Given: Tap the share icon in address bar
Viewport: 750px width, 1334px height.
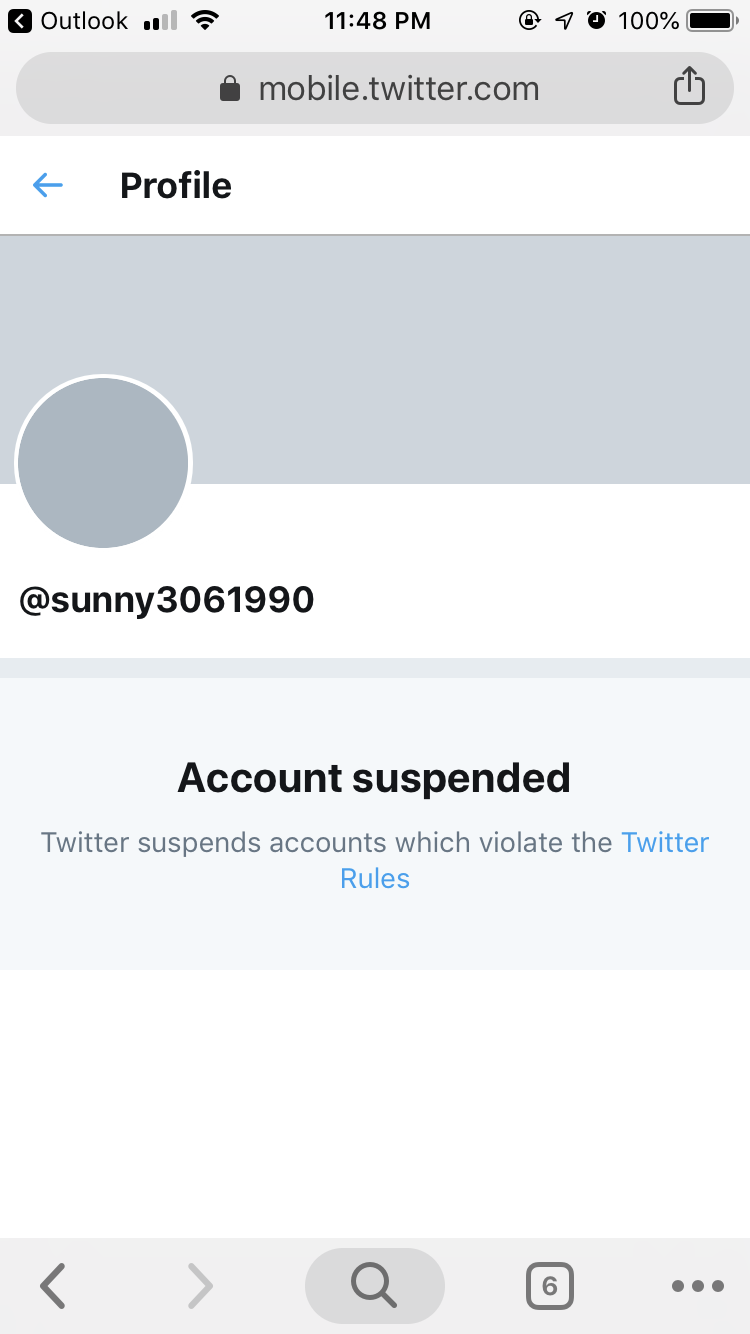Looking at the screenshot, I should pyautogui.click(x=689, y=88).
